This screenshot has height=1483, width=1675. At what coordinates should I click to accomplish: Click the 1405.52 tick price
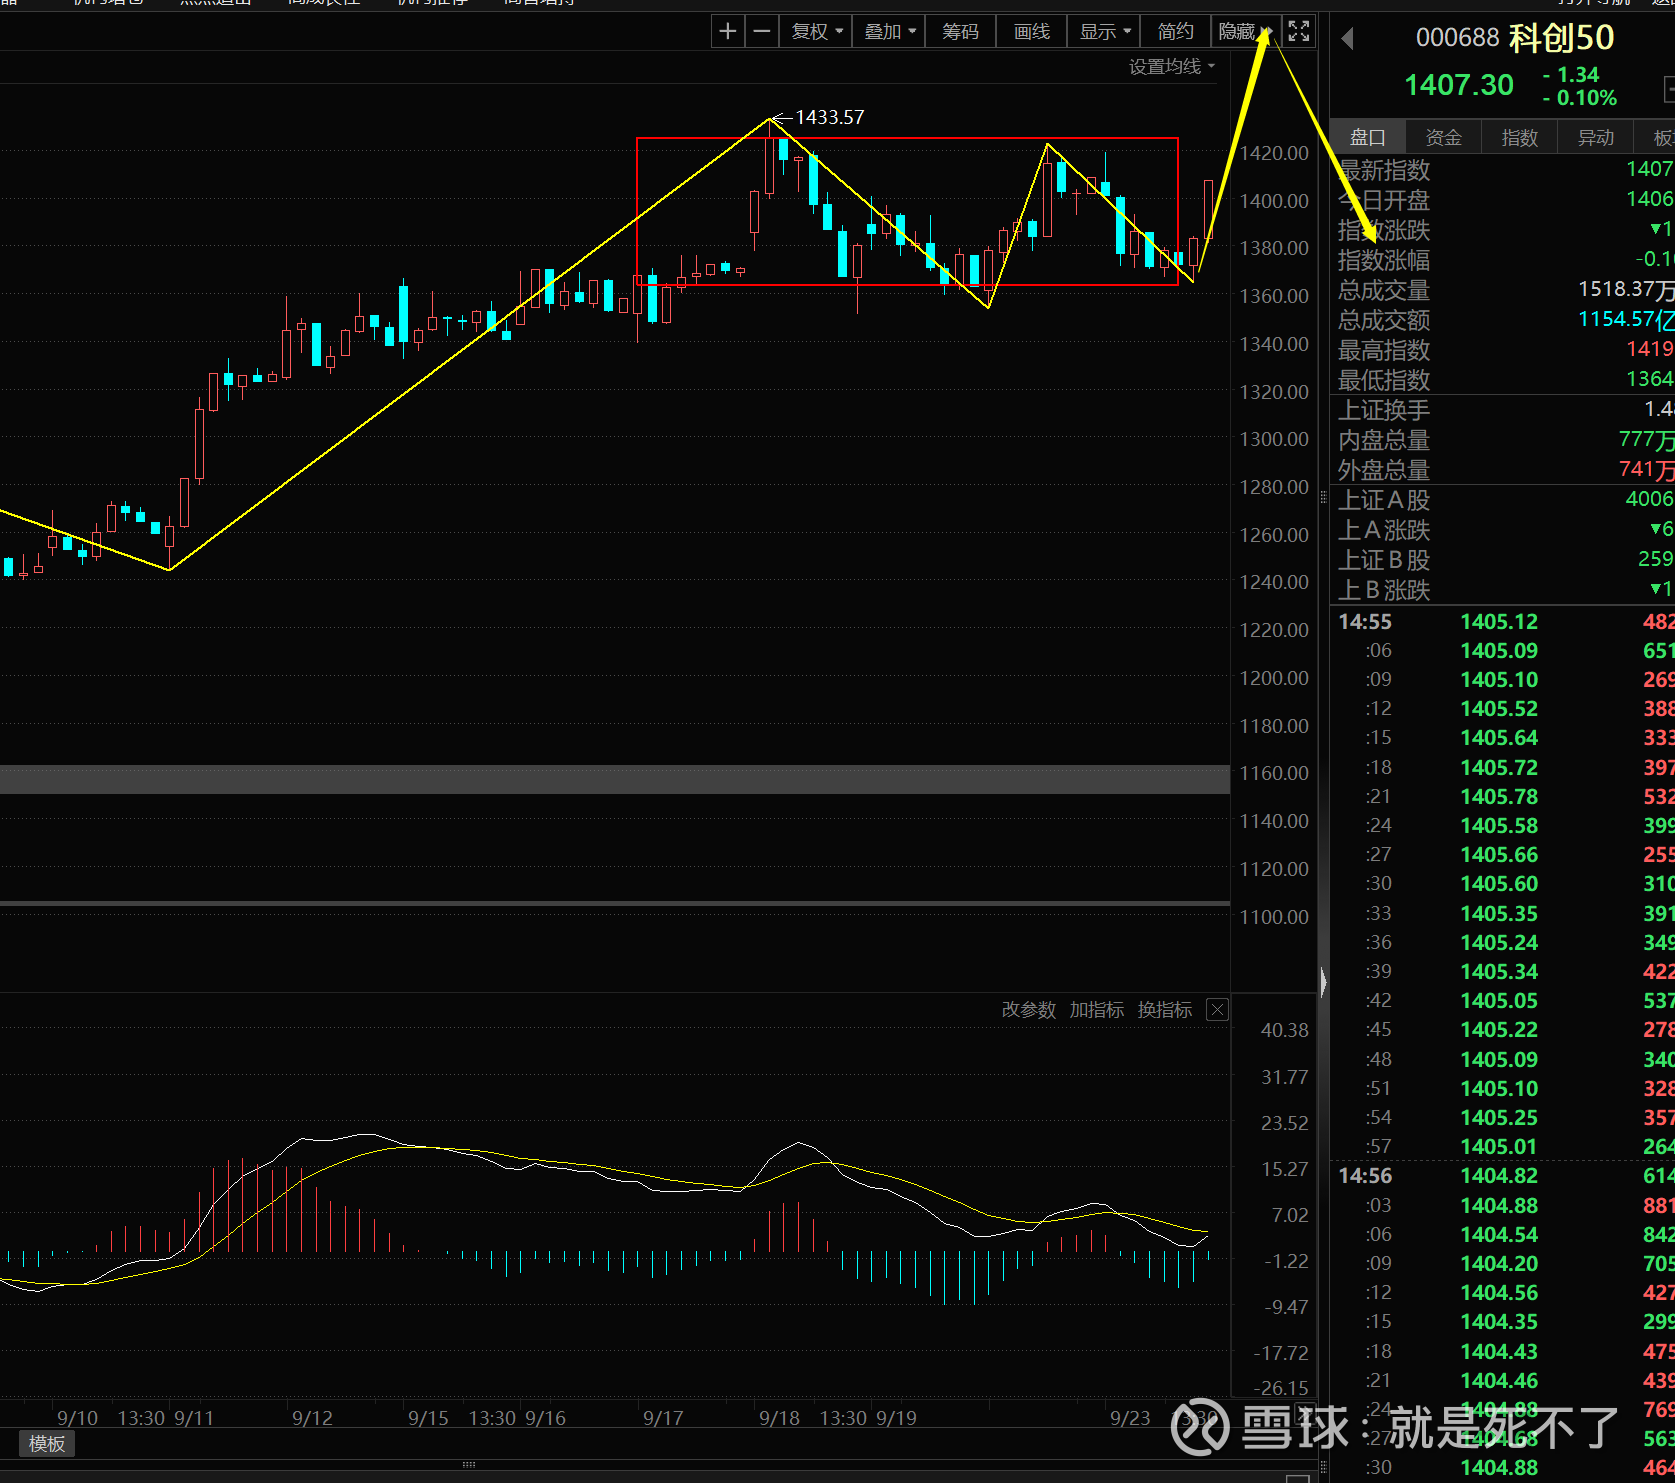(x=1499, y=709)
